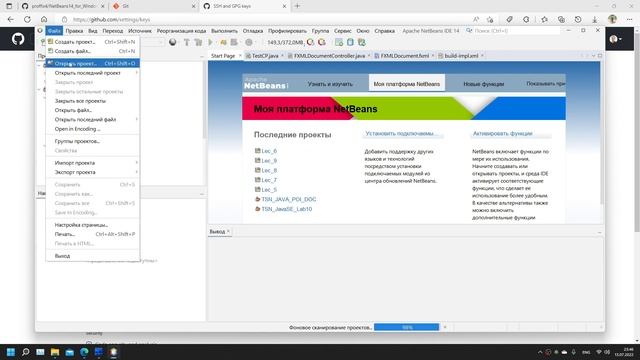Go back in the browser
This screenshot has width=640, height=360.
point(11,19)
